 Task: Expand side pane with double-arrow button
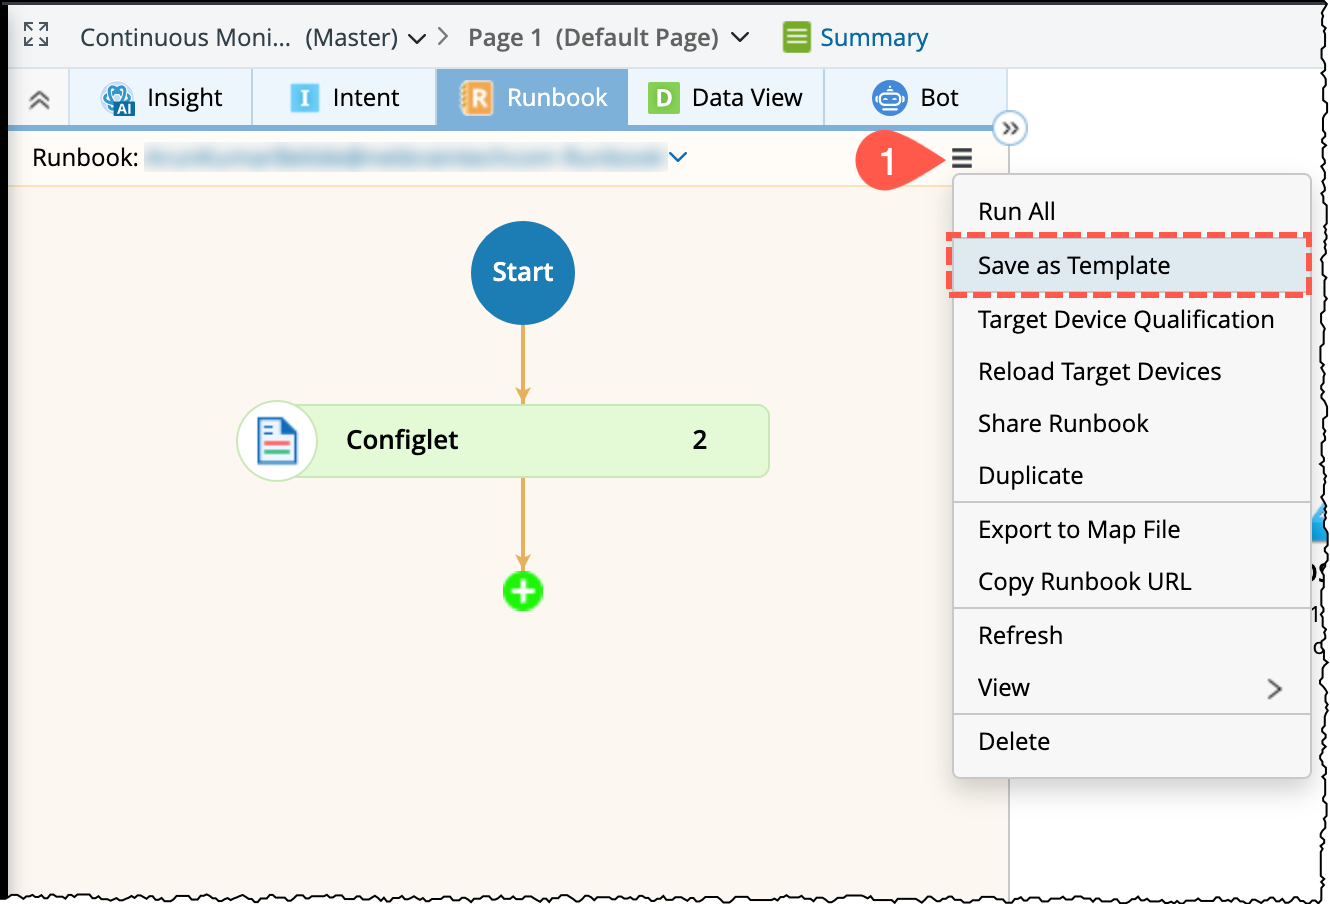[1010, 128]
